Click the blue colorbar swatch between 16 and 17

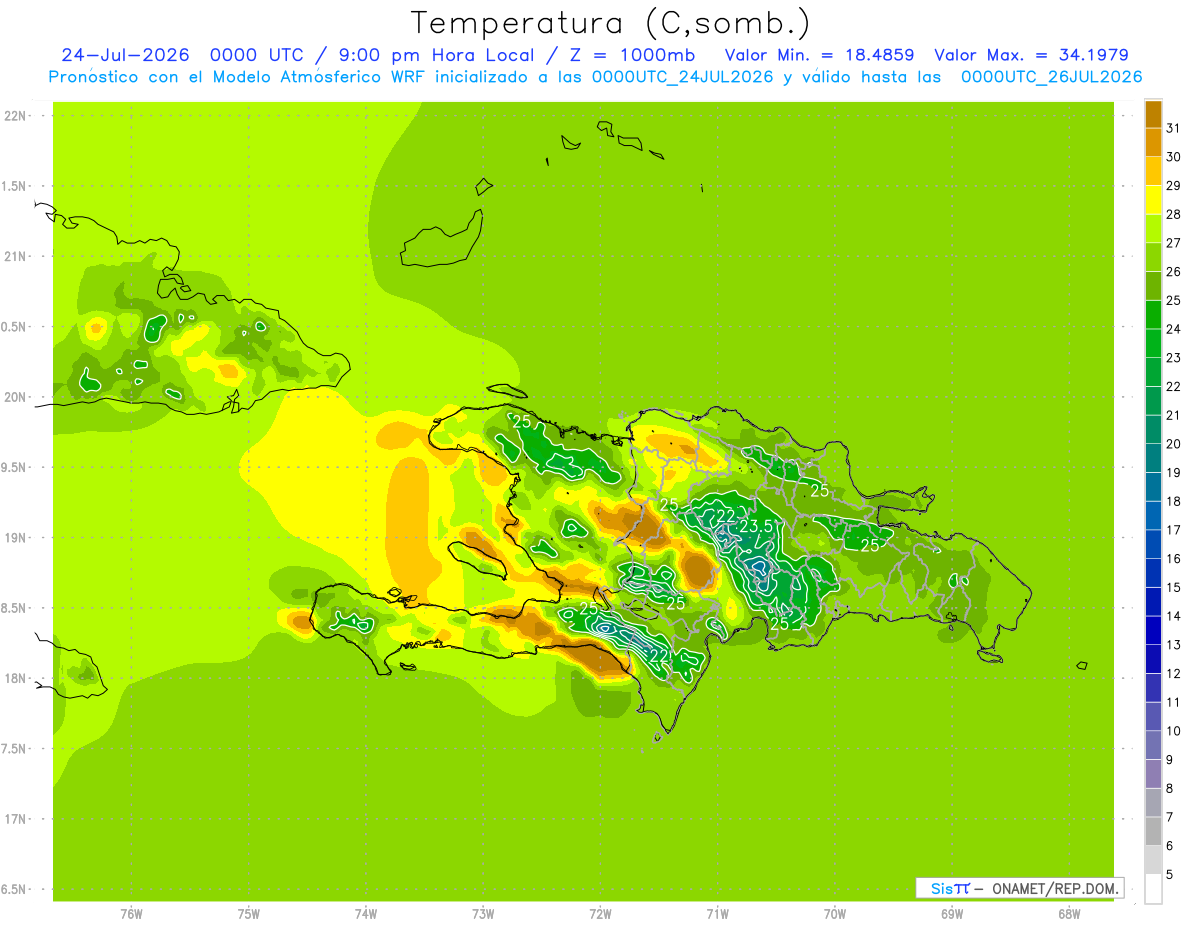1153,544
